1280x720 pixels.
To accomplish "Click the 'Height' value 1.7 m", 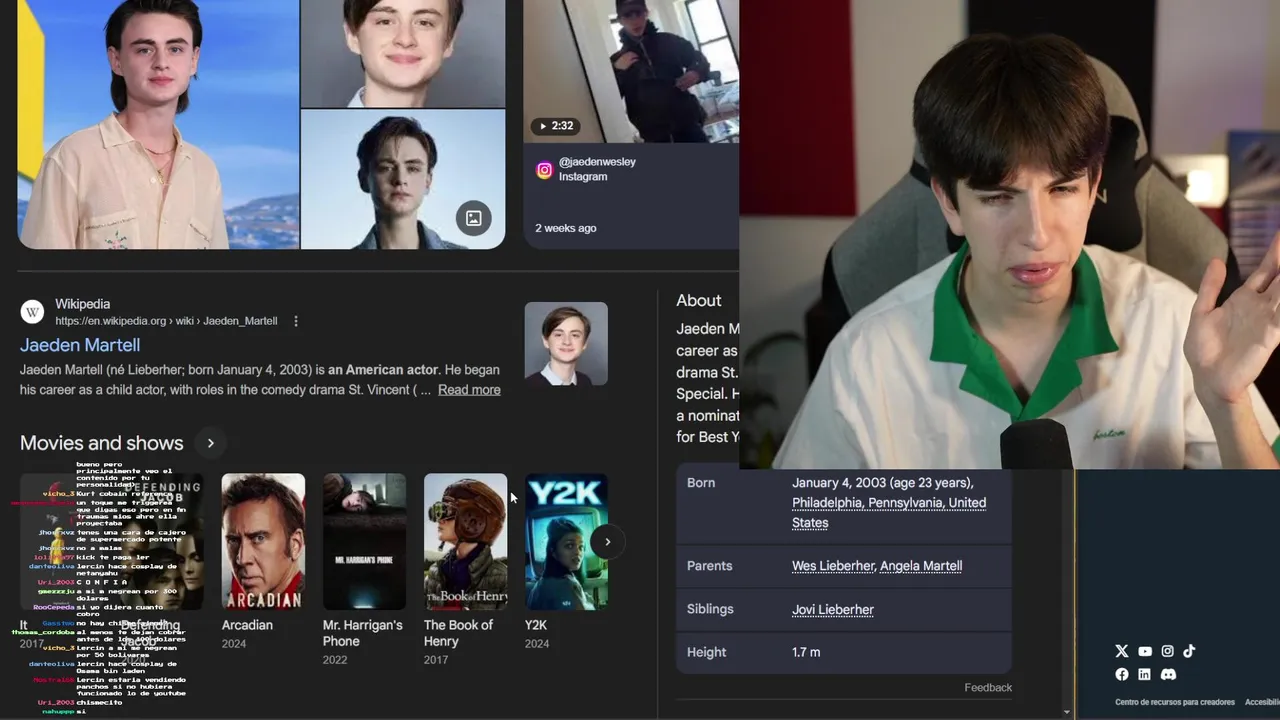I will point(806,652).
